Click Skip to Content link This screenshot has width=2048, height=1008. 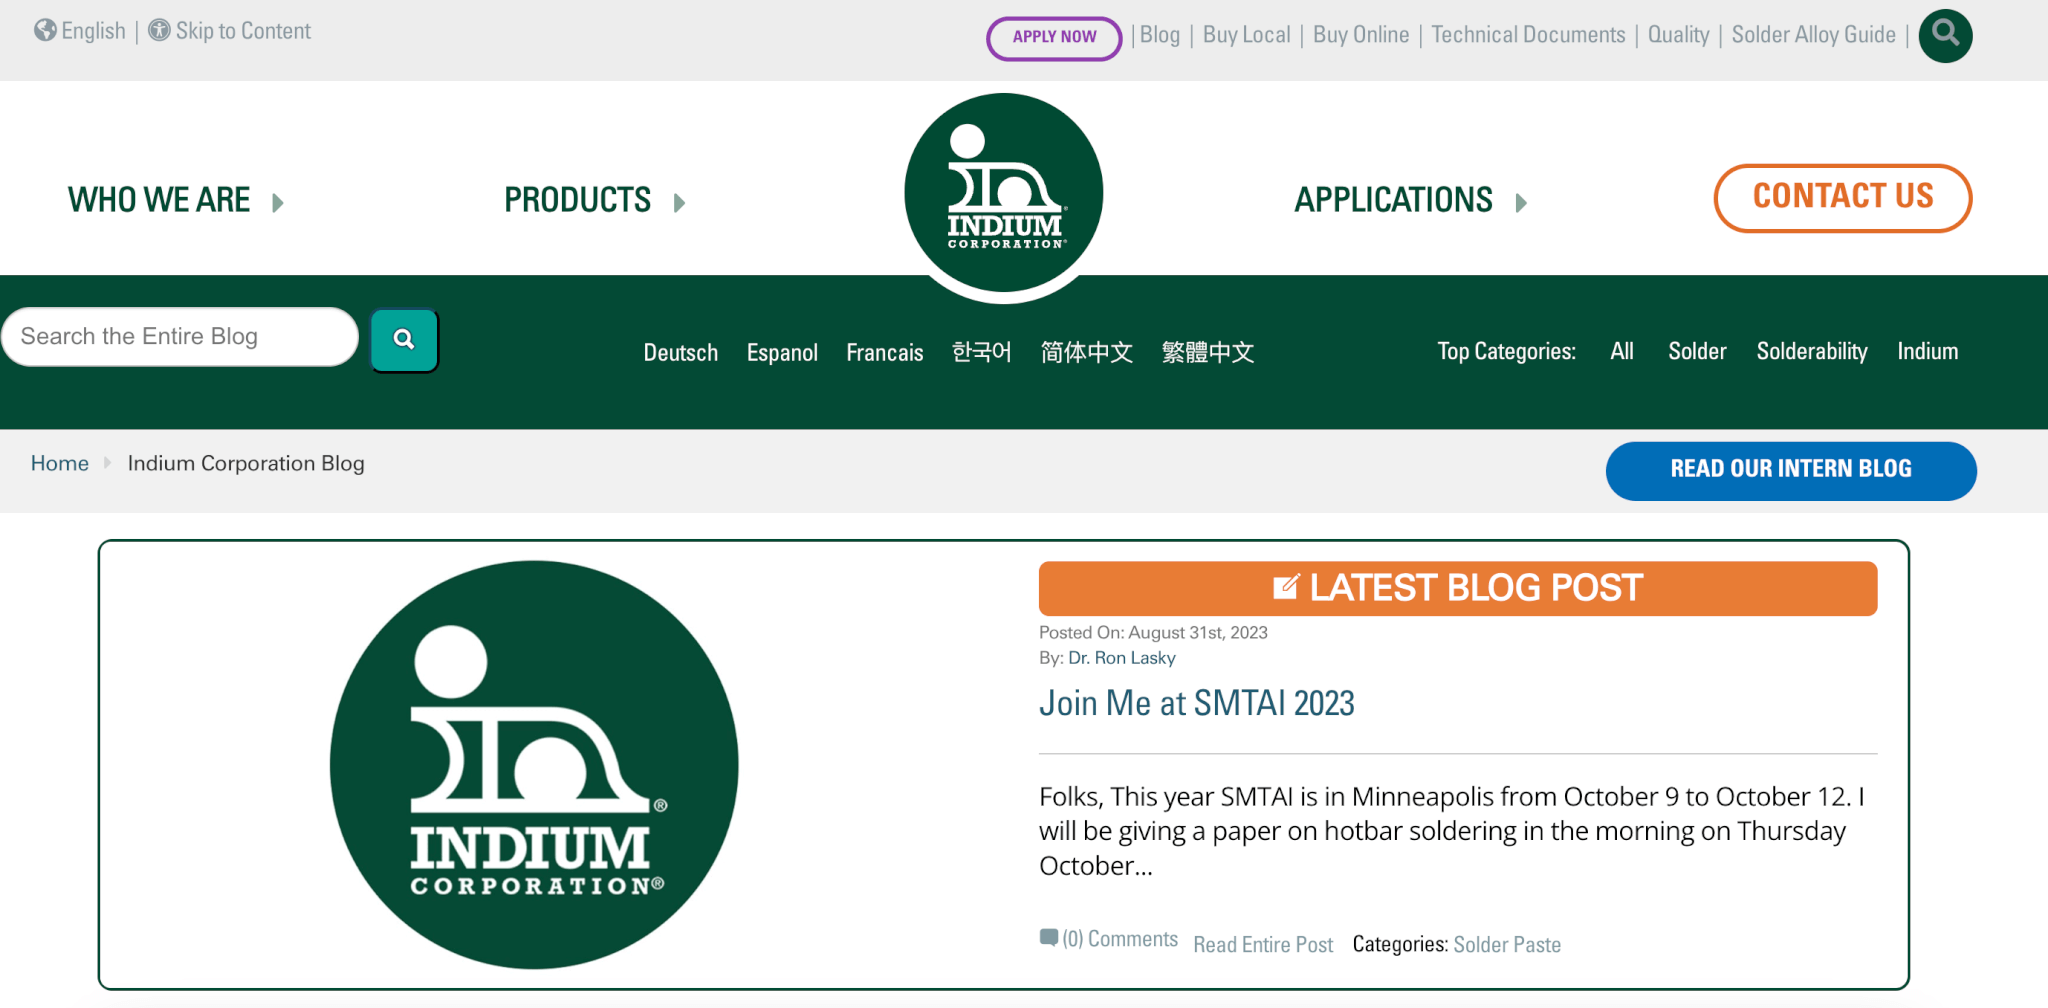pos(243,31)
